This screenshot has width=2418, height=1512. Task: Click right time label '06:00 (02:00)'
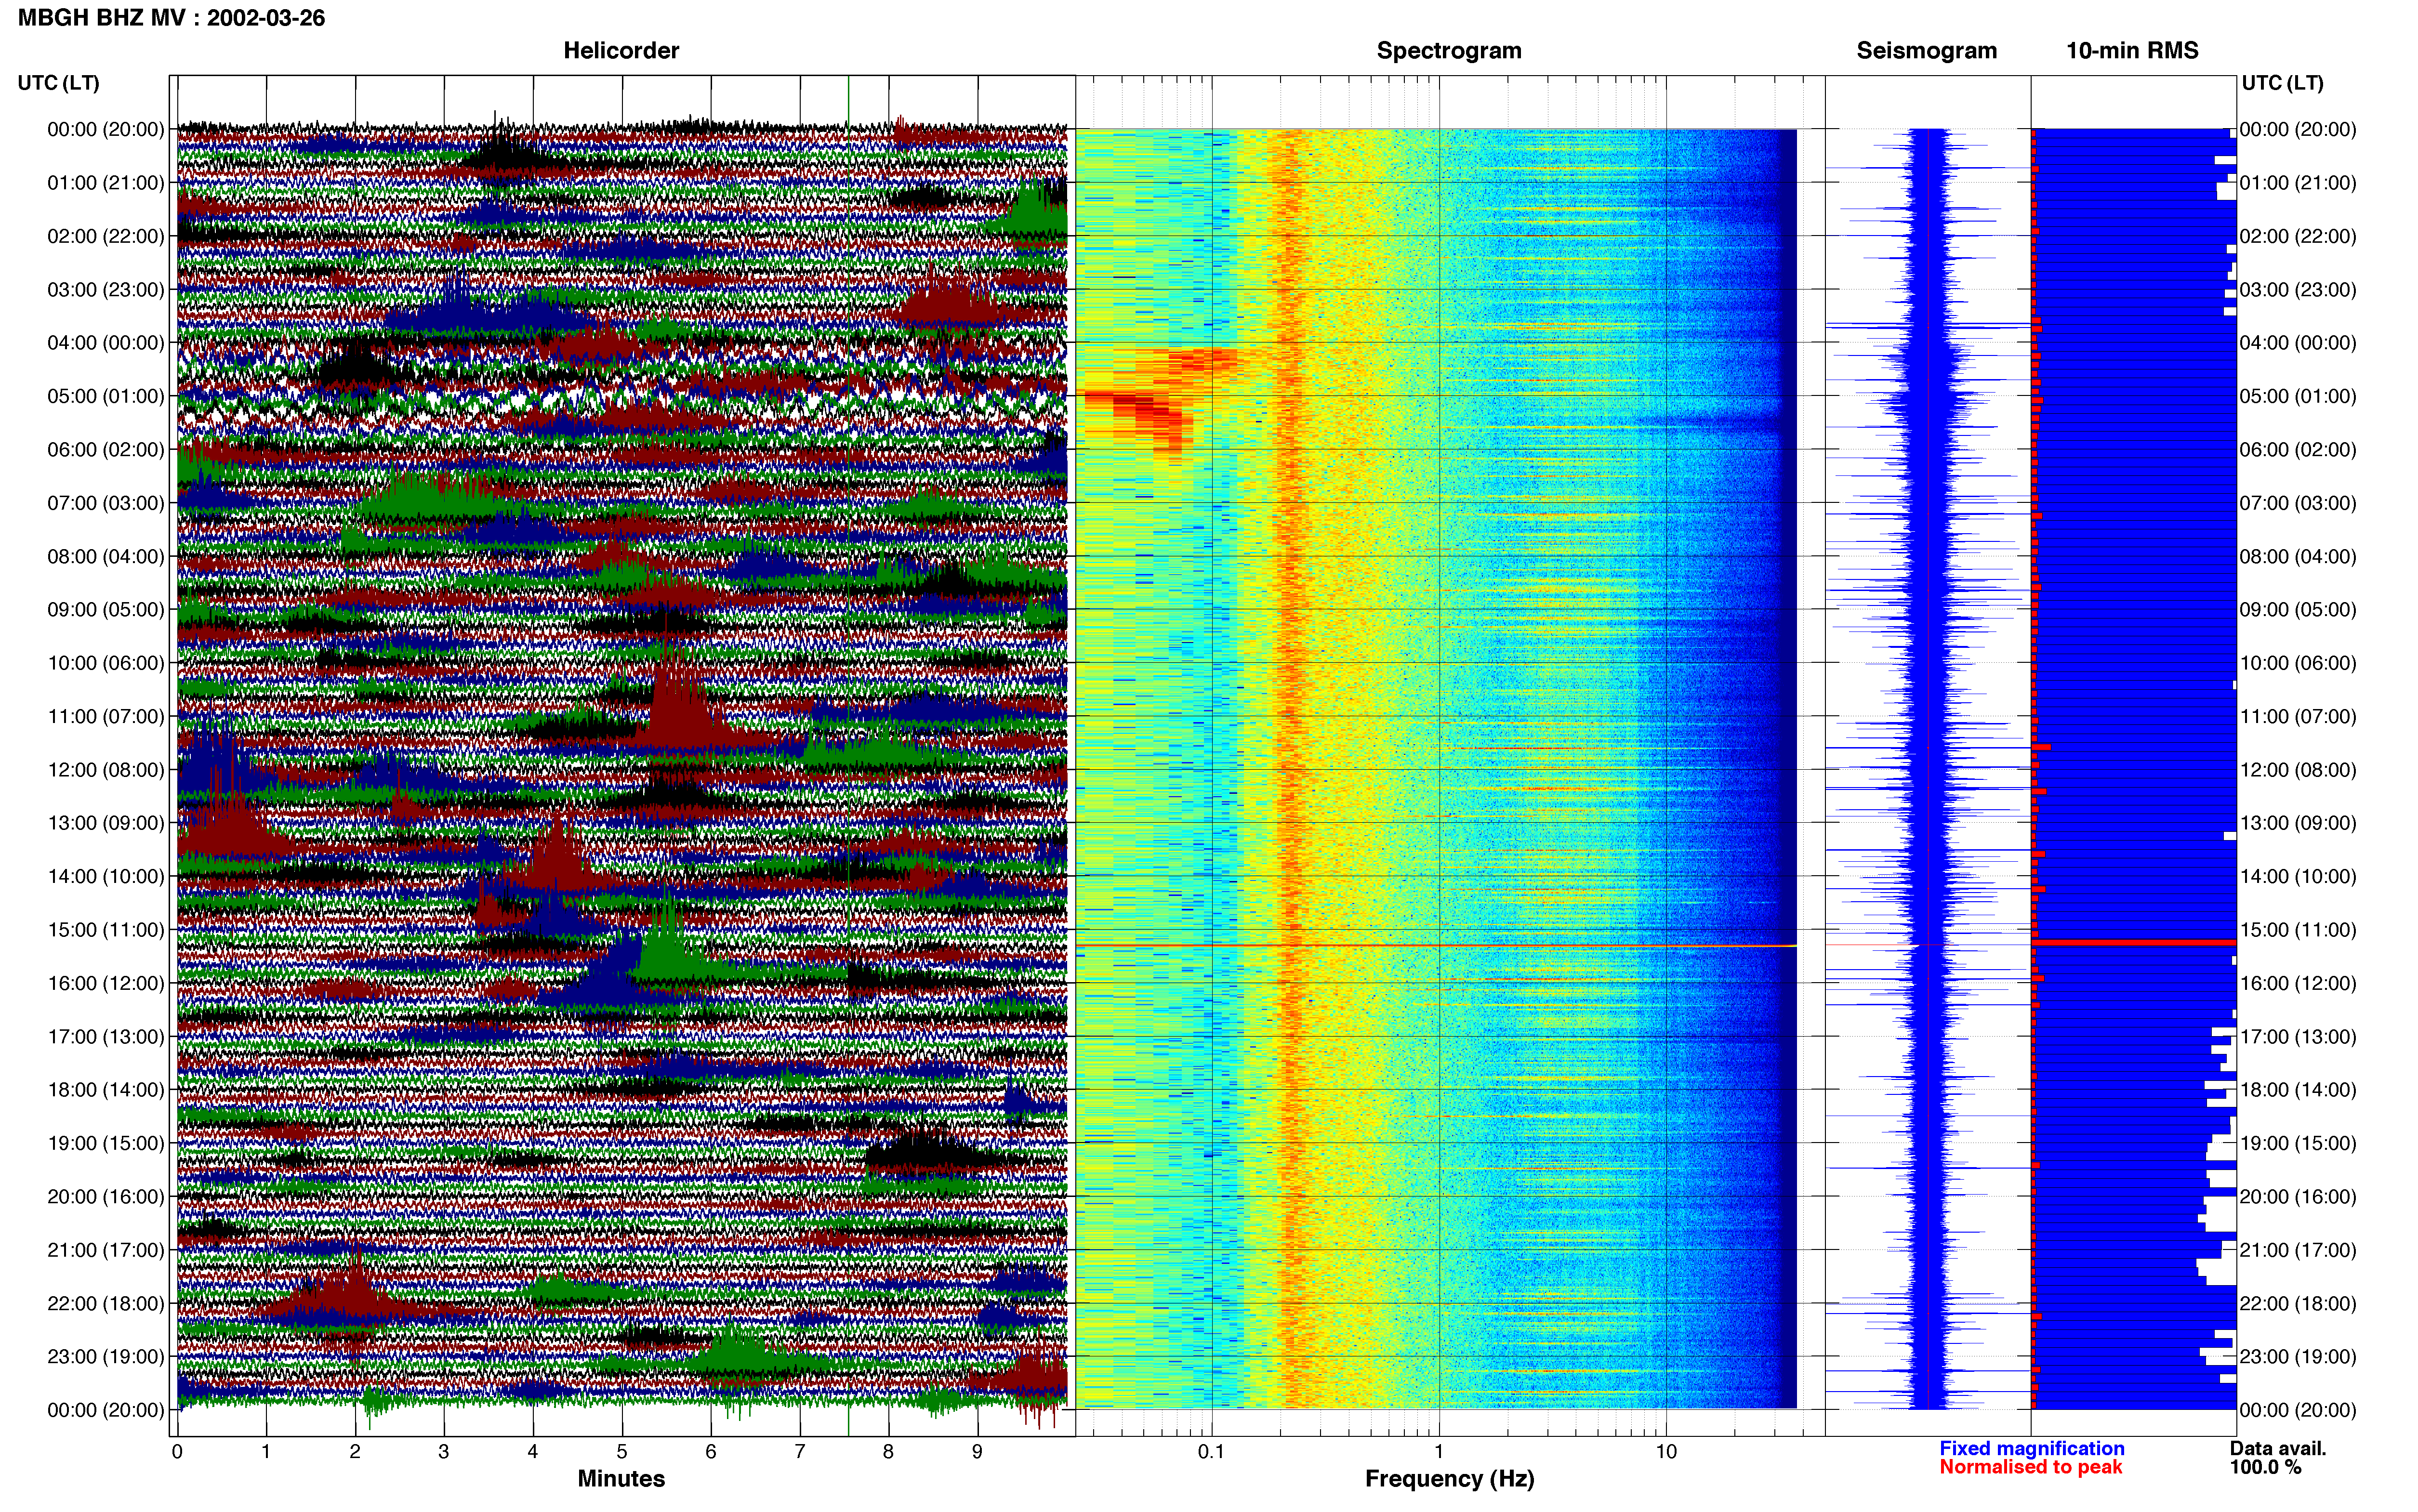pos(2298,450)
